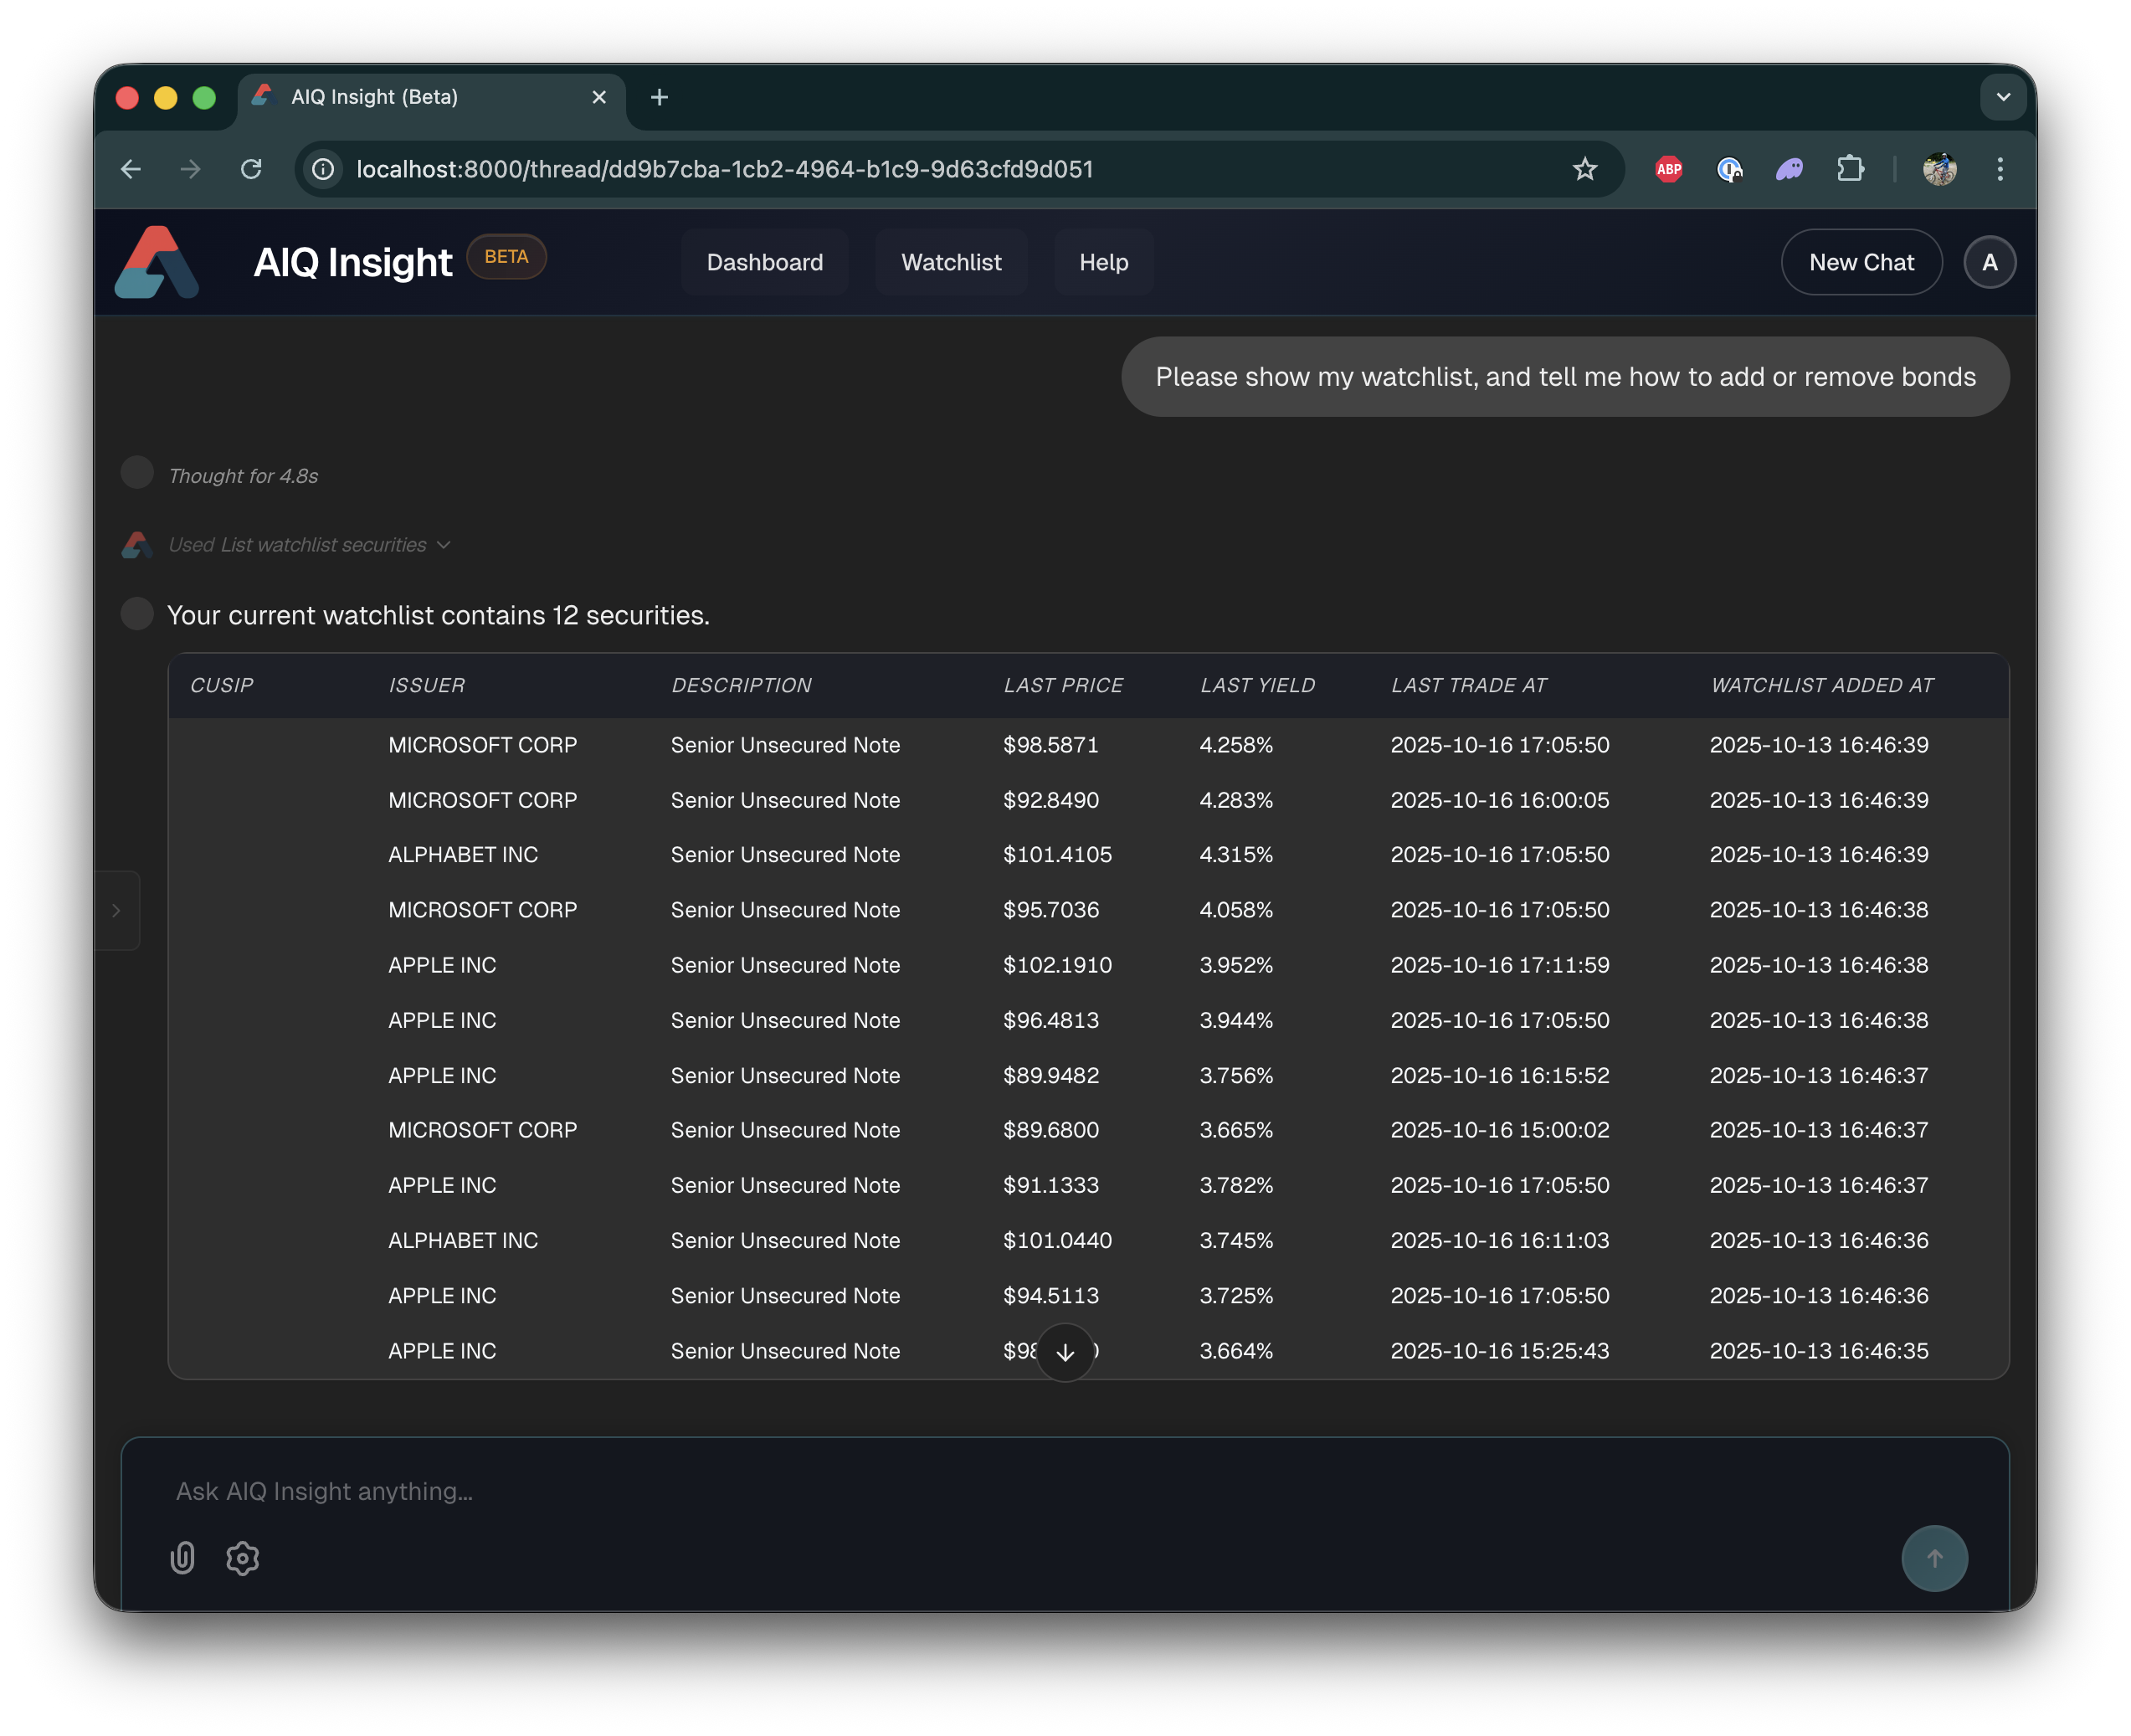
Task: Toggle the status circle beside the watchlist summary
Action: 137,613
